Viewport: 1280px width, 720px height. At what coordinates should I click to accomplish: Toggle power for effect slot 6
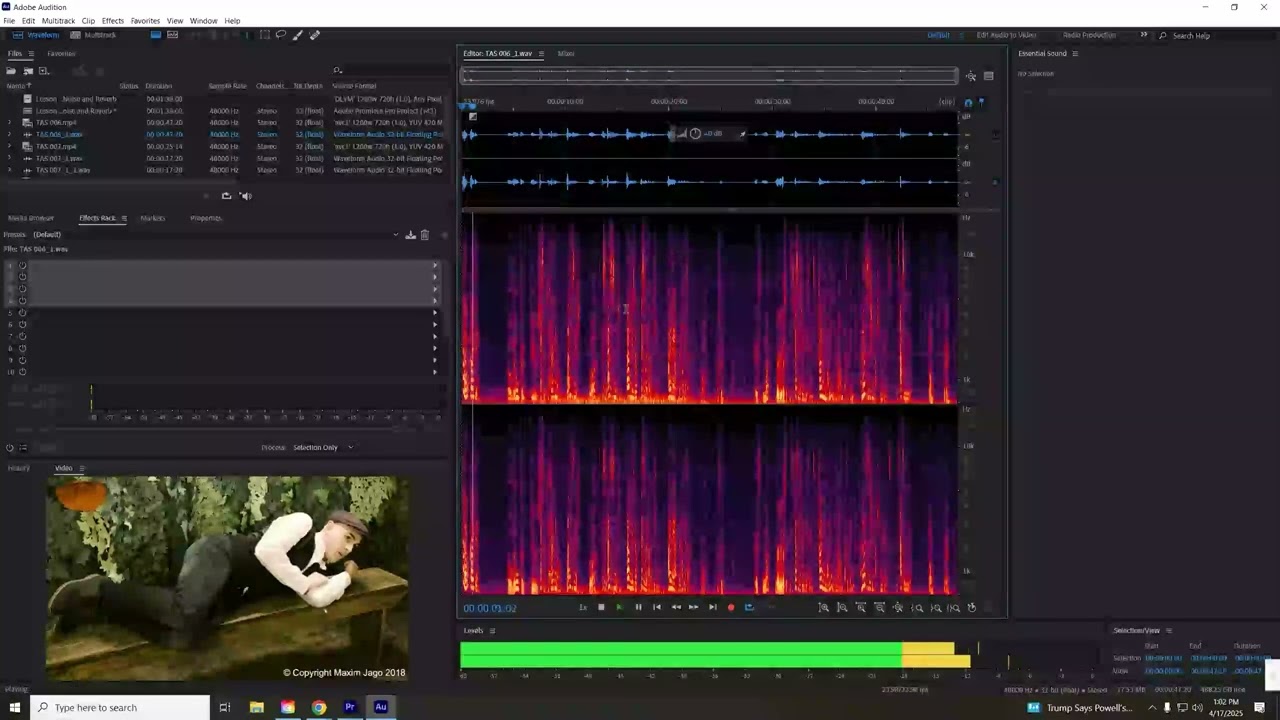click(x=22, y=325)
